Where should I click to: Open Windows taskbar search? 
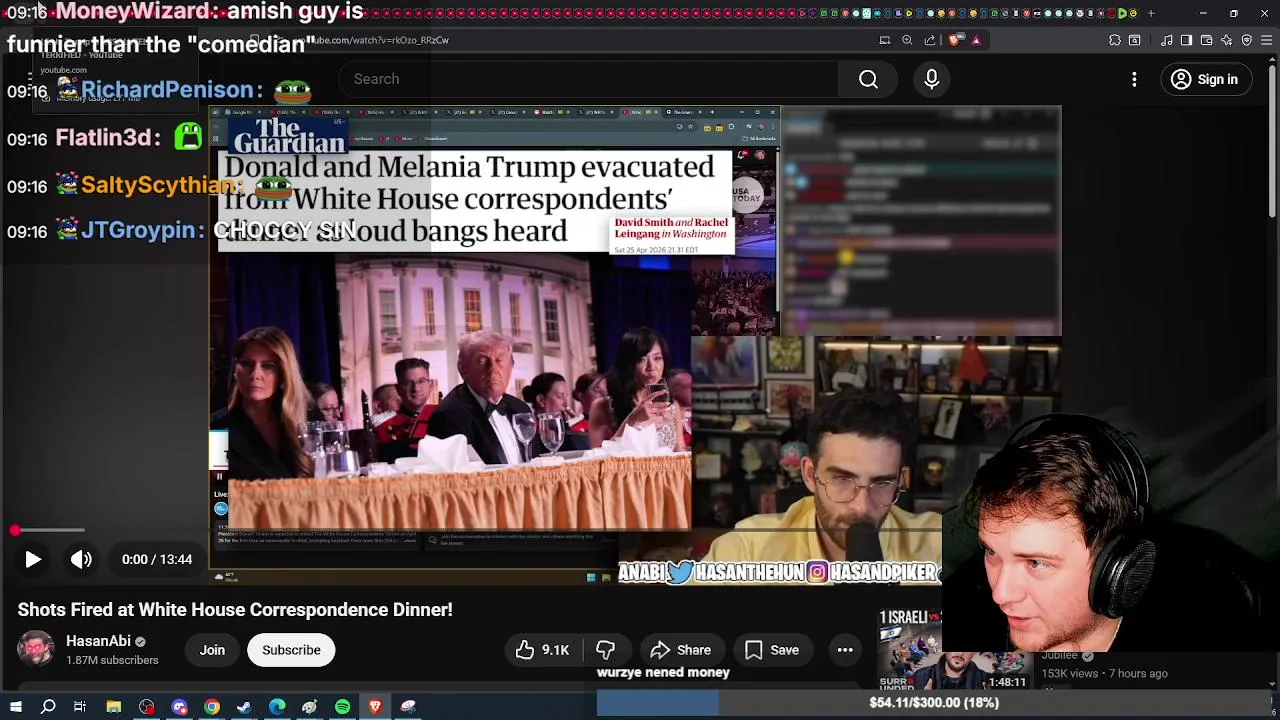pyautogui.click(x=47, y=707)
